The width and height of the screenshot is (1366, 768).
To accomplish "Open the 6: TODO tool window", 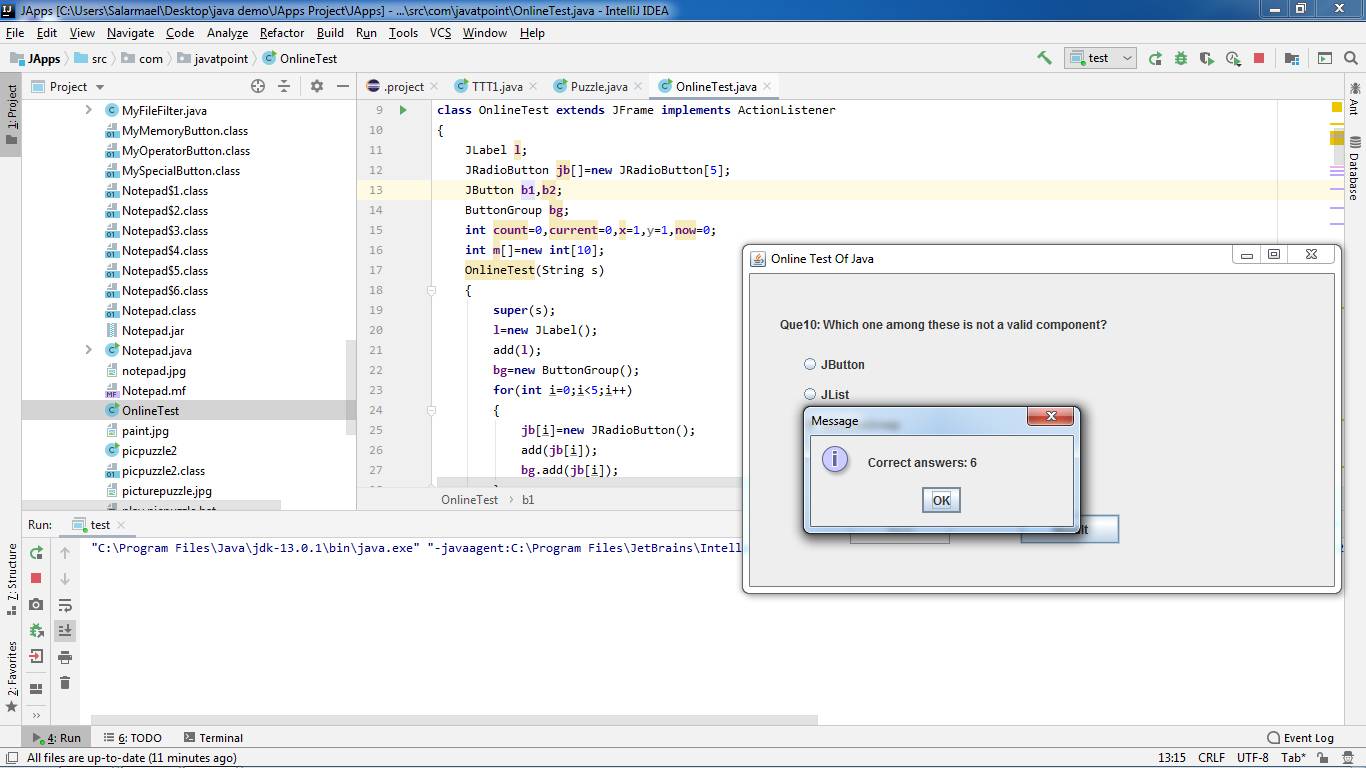I will coord(131,738).
